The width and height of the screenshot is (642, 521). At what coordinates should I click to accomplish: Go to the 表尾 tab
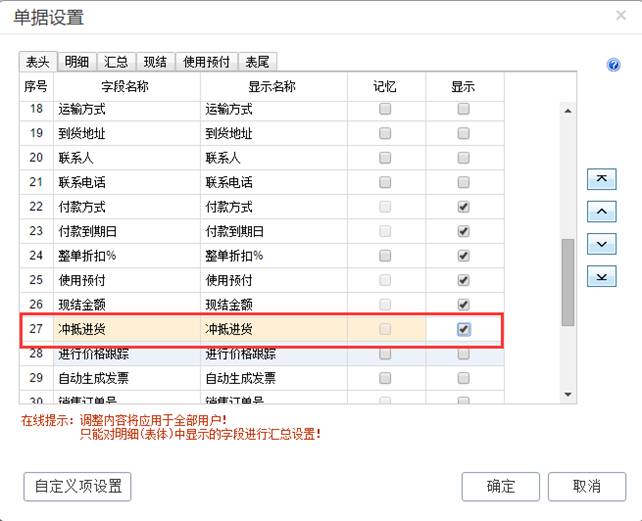(257, 61)
